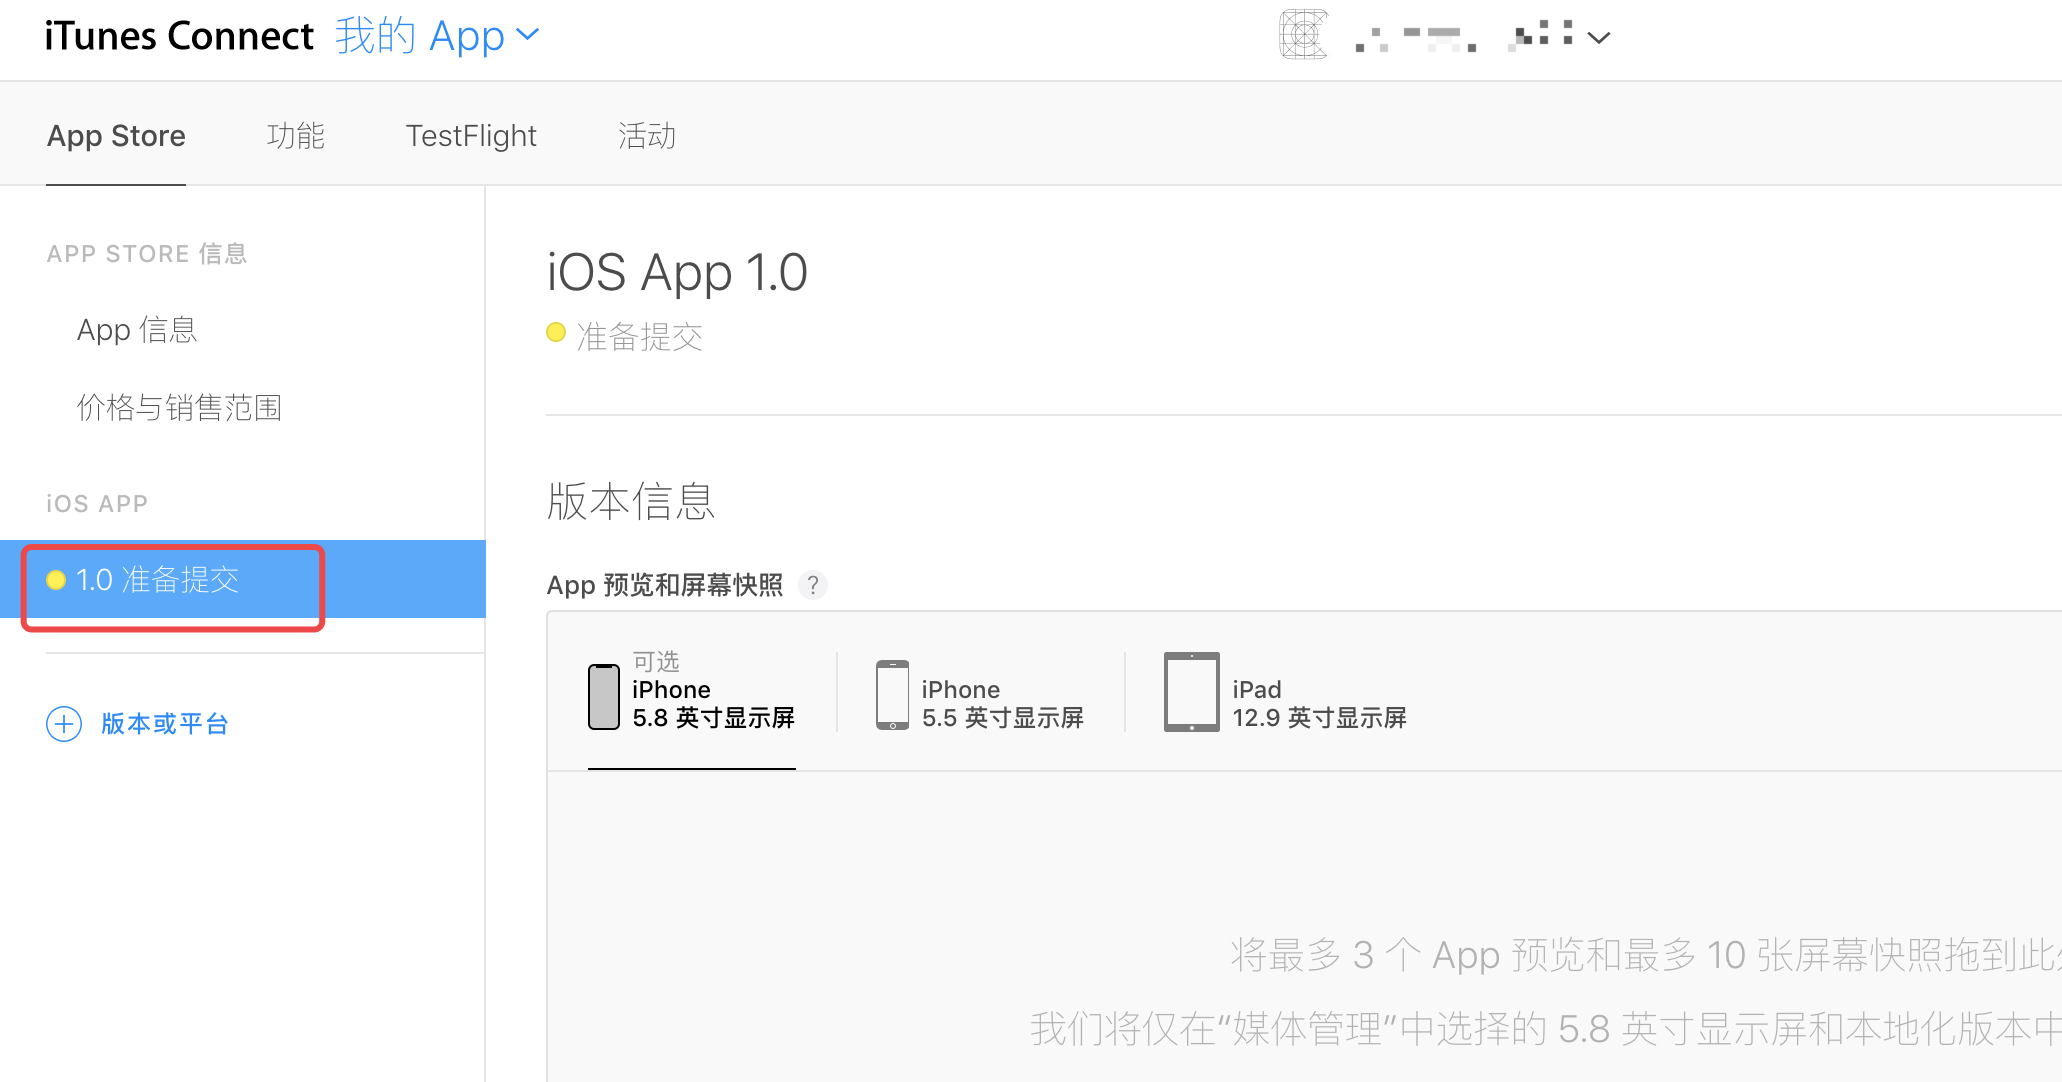The width and height of the screenshot is (2062, 1082).
Task: Open App 信息 in sidebar
Action: point(137,329)
